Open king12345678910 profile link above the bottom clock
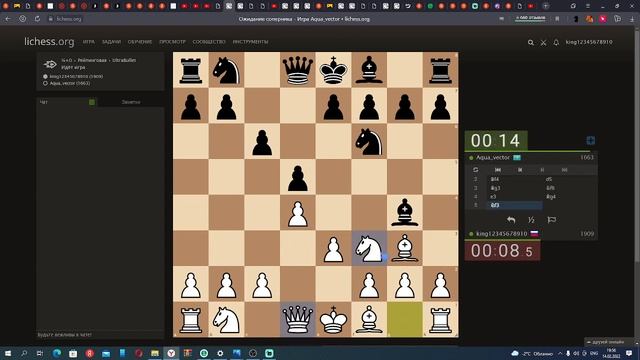 point(502,234)
